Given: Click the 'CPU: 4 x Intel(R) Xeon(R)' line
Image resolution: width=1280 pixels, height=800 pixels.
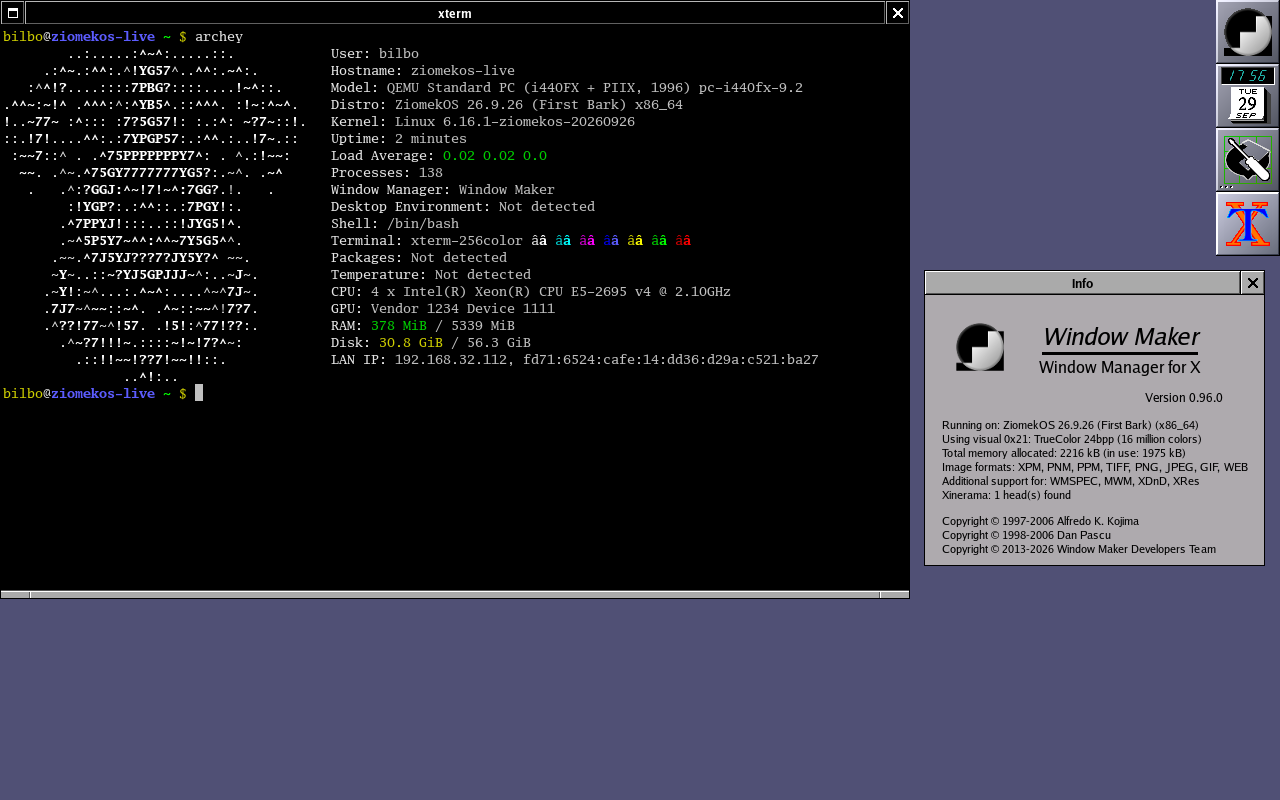Looking at the screenshot, I should [x=531, y=292].
